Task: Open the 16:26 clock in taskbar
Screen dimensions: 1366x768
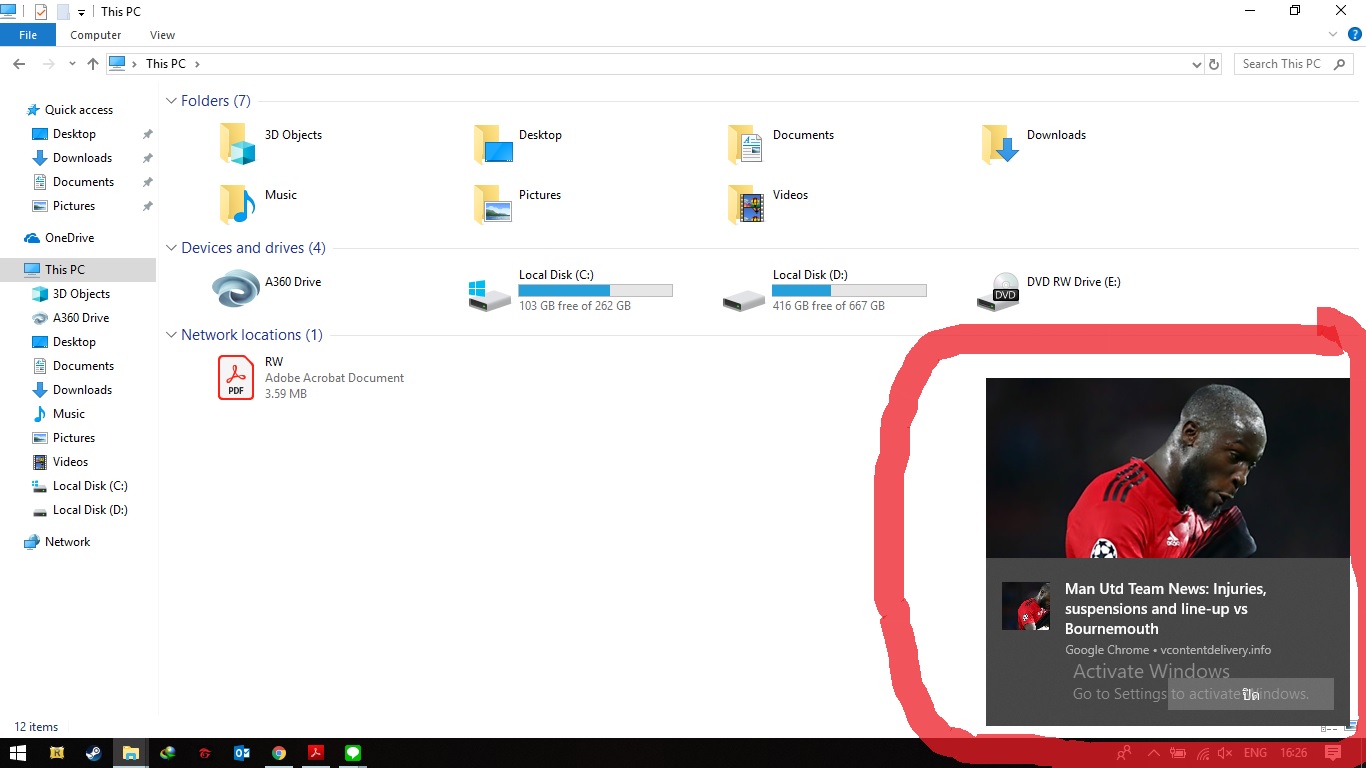Action: (x=1294, y=753)
